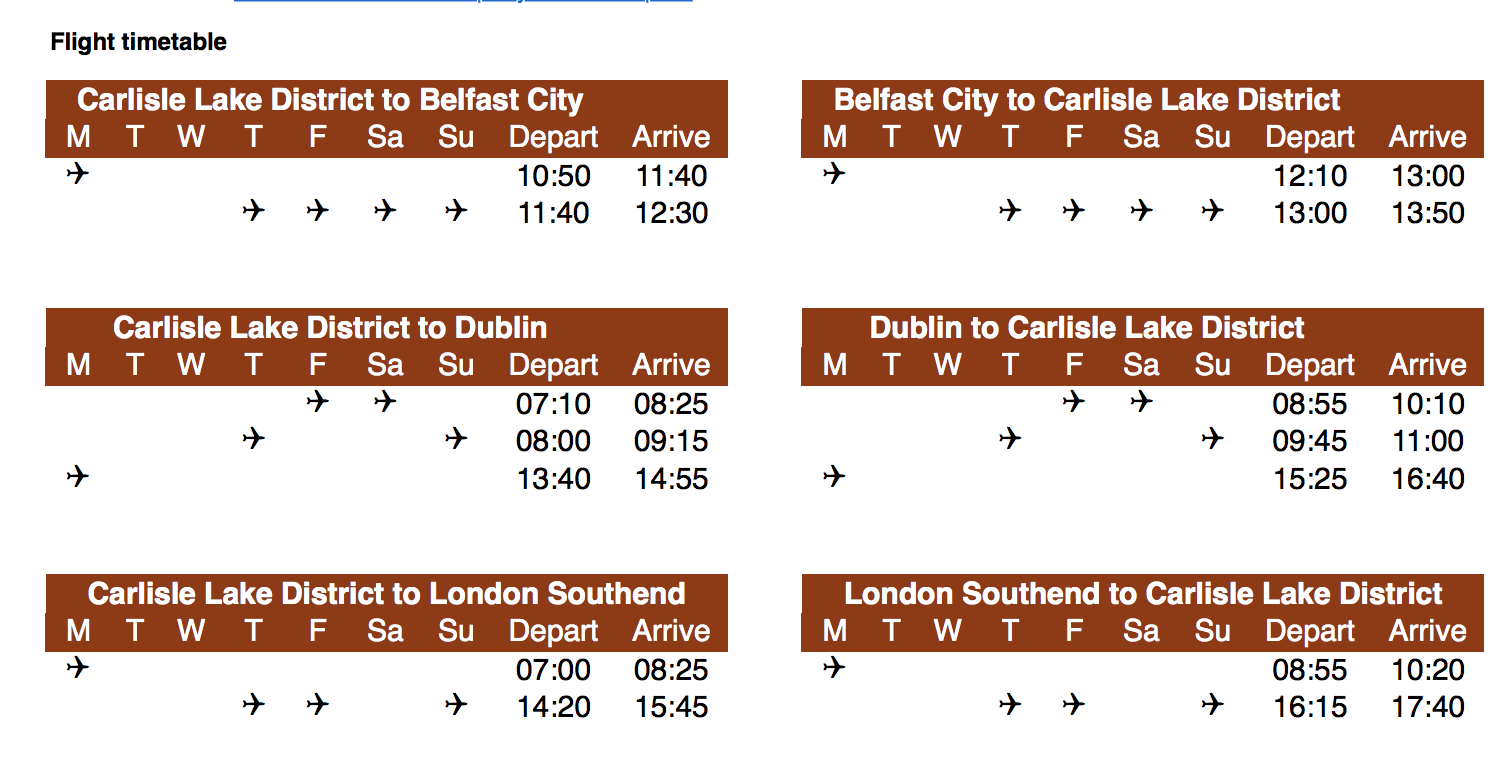Click the "Flight timetable" heading text
Viewport: 1502px width, 758px height.
pos(138,42)
